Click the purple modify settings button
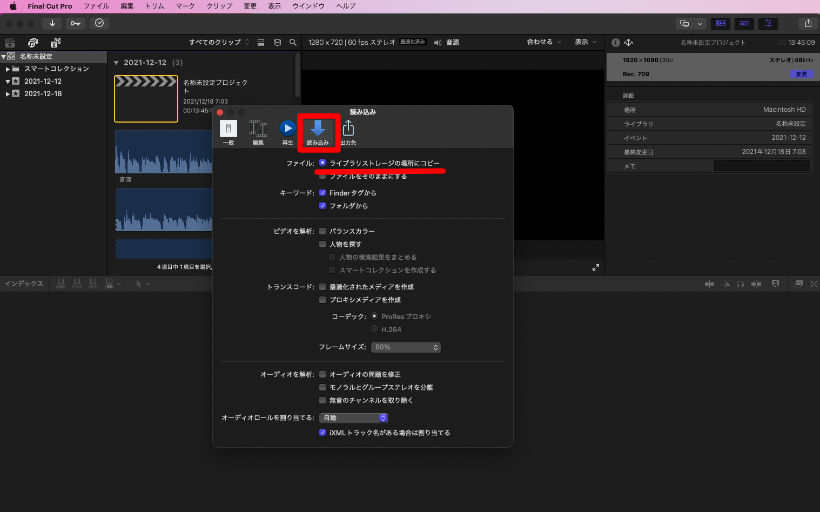820x512 pixels. (x=801, y=74)
